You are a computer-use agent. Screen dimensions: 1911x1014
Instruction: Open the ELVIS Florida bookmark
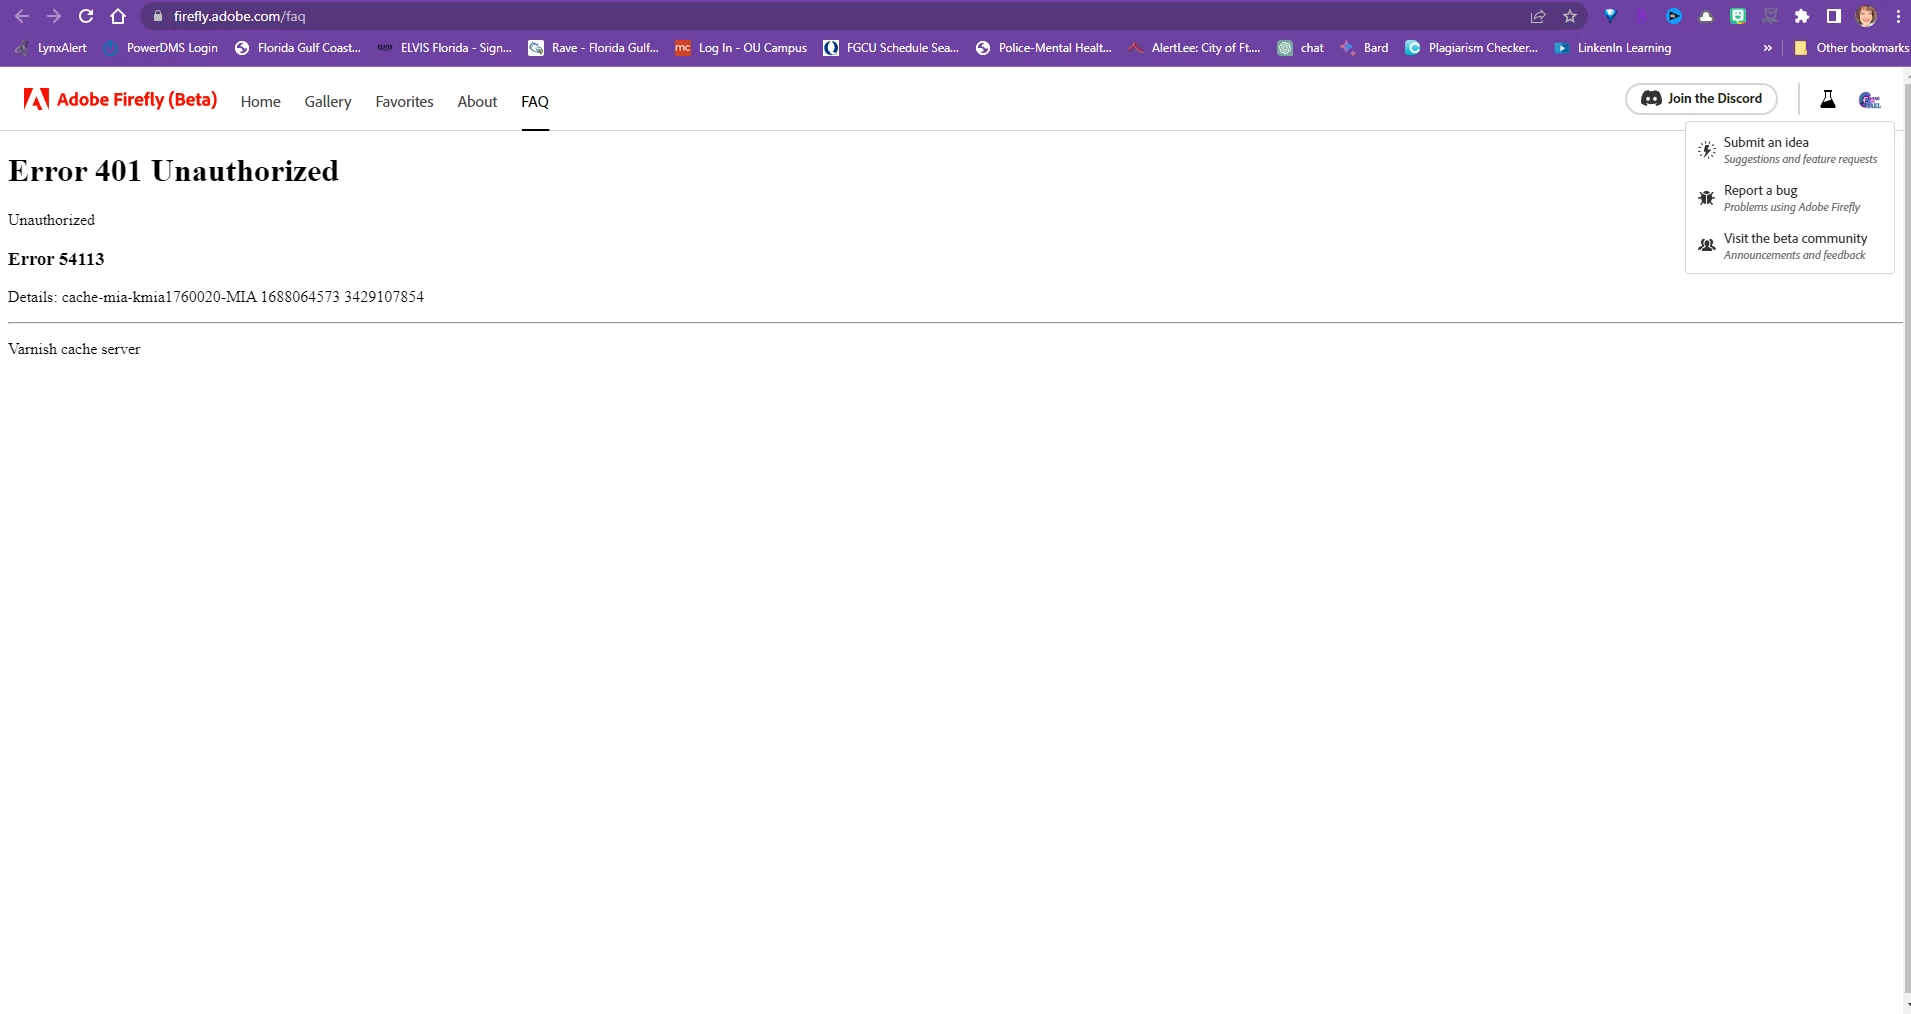pos(445,48)
